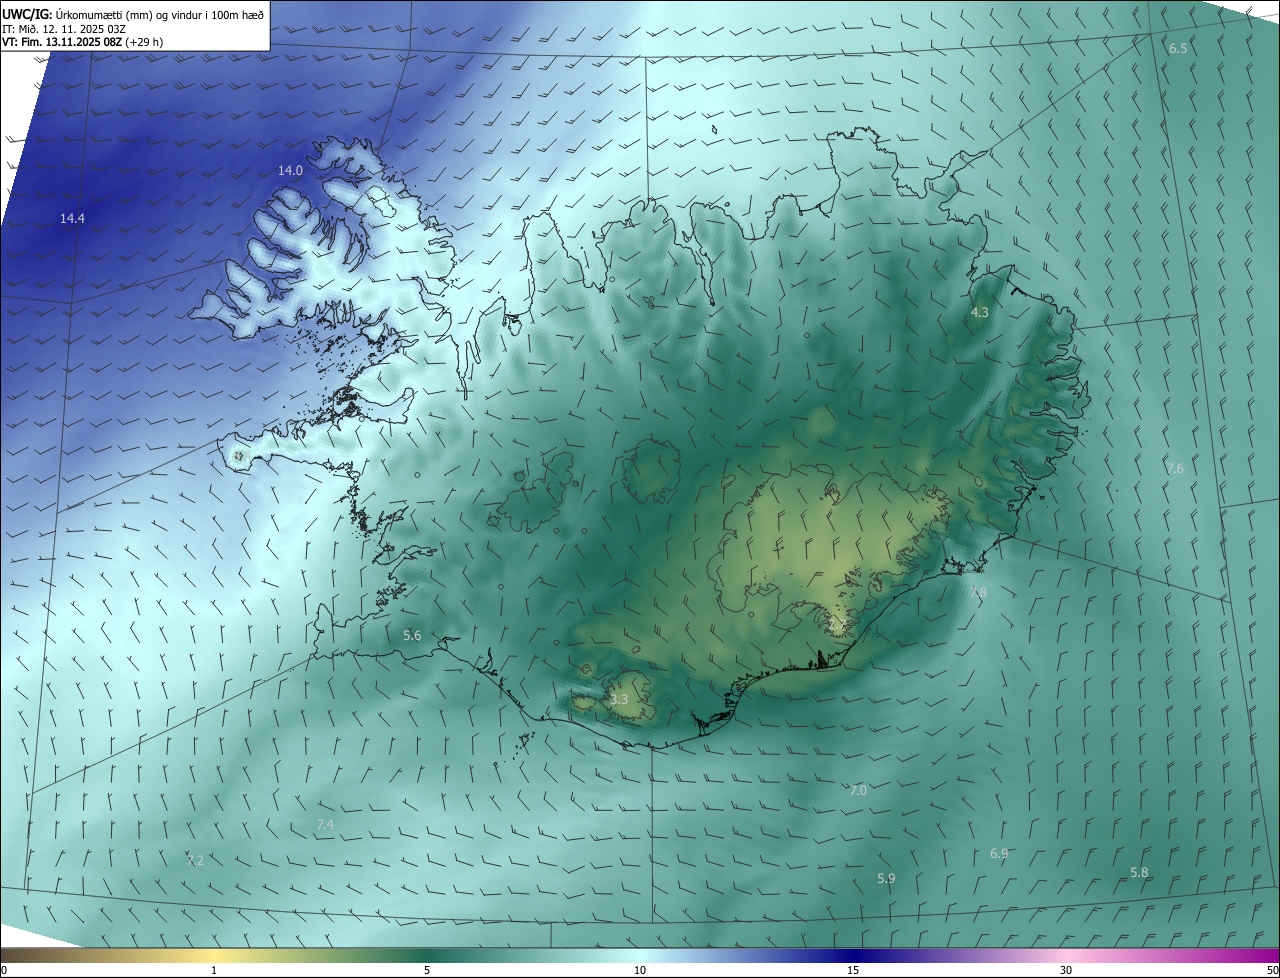Click the 6.5 value label on the map
This screenshot has height=978, width=1280.
[x=1178, y=48]
